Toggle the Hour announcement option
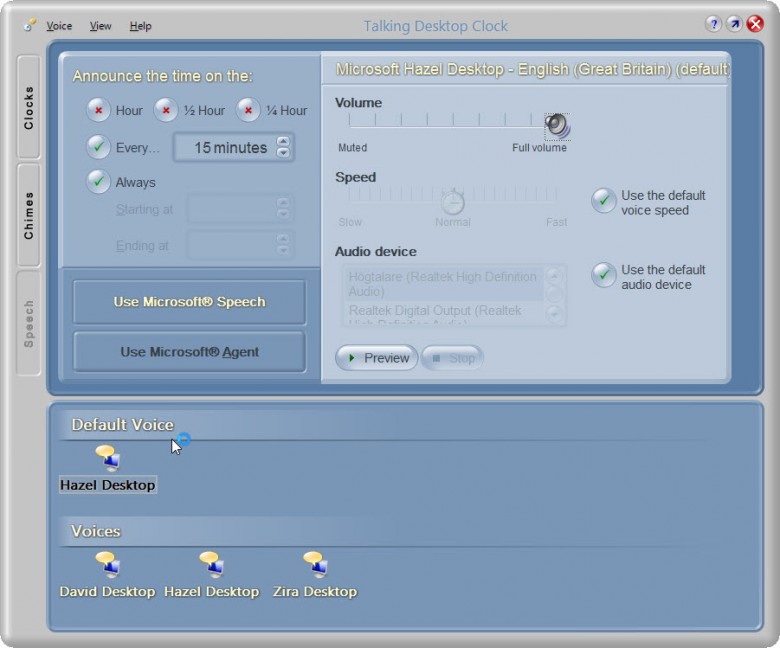Viewport: 780px width, 648px height. pos(98,110)
